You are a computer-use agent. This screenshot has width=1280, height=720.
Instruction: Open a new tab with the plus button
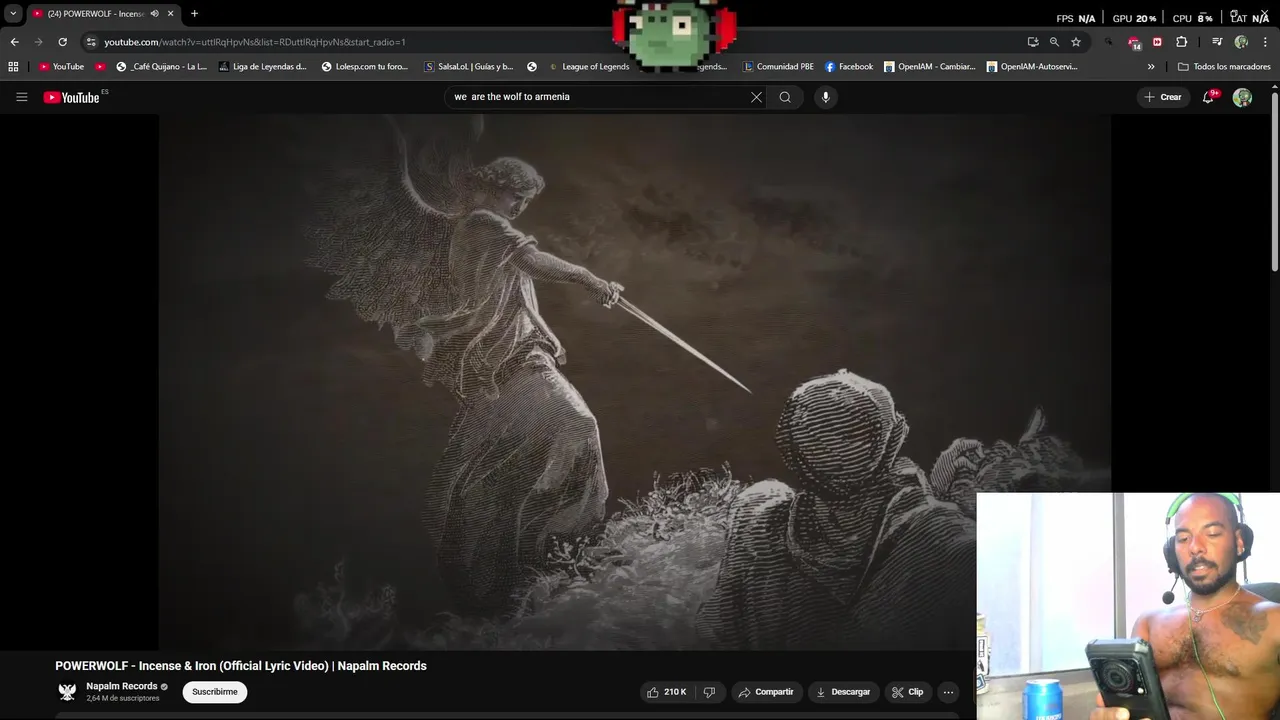coord(194,14)
